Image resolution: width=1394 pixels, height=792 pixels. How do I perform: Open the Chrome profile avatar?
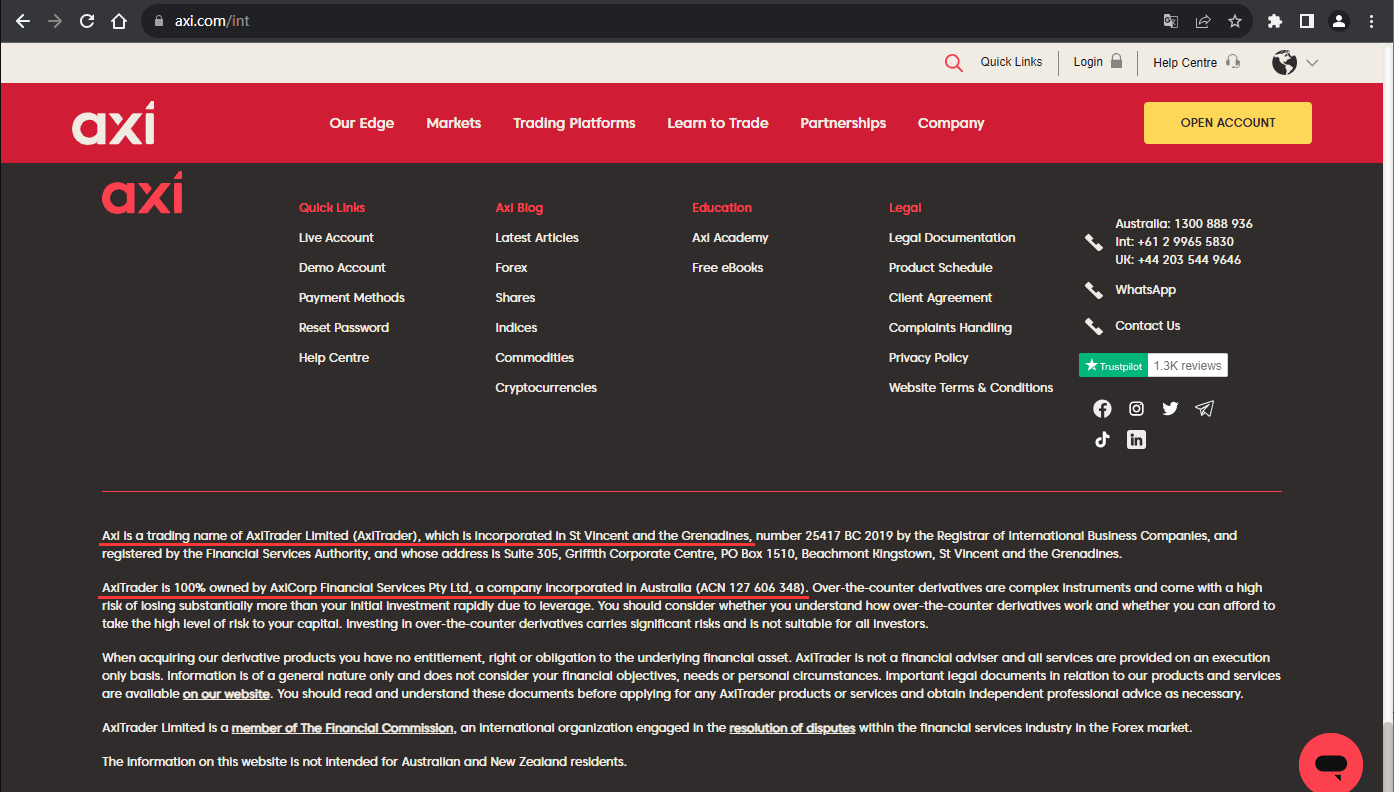click(x=1338, y=21)
